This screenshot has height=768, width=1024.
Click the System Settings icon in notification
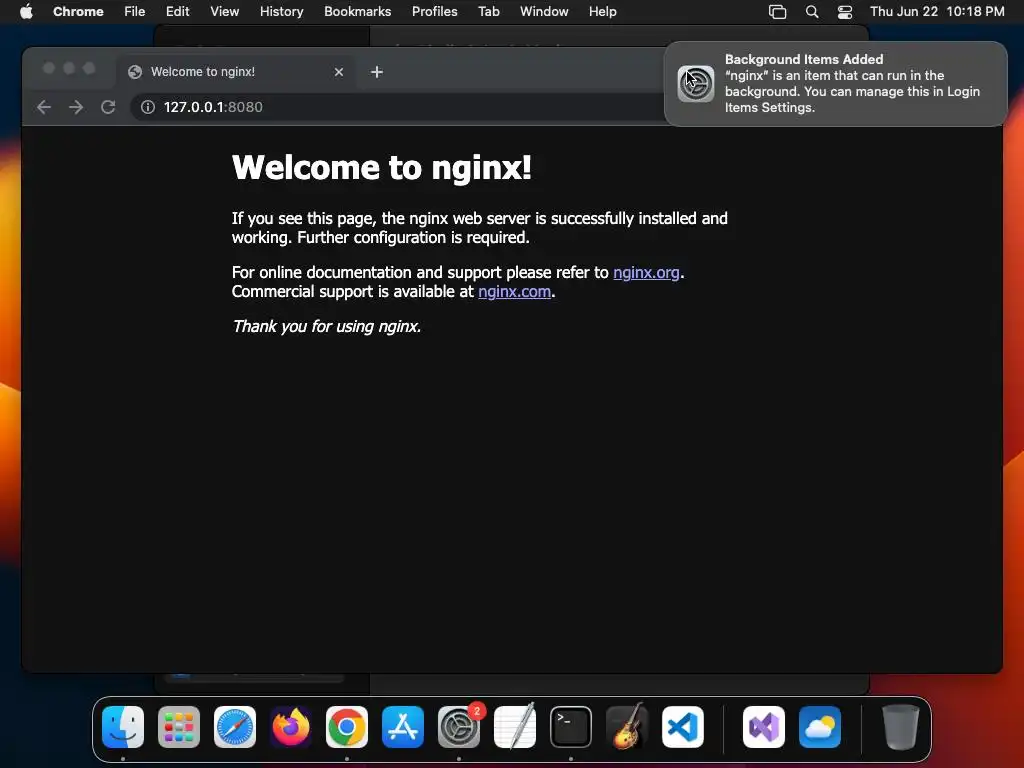pyautogui.click(x=696, y=84)
